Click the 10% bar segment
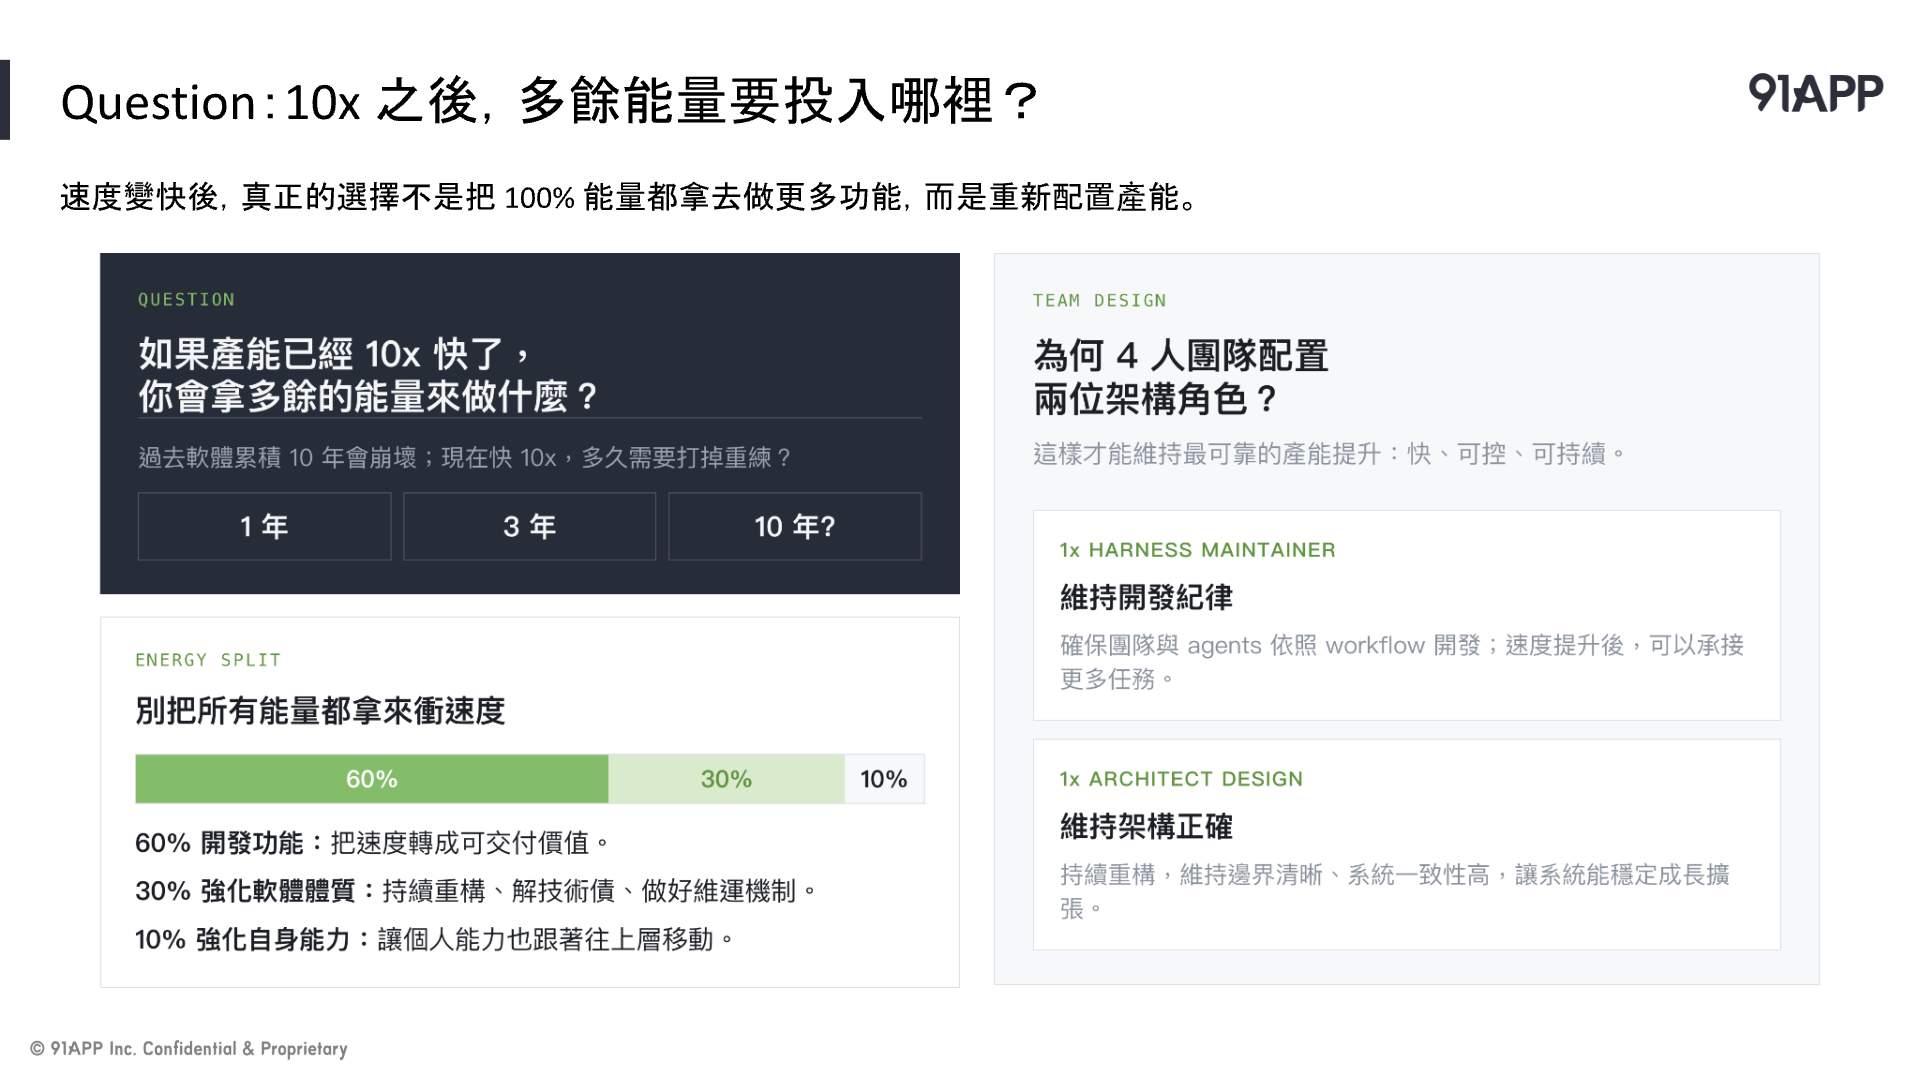Viewport: 1920px width, 1080px height. [x=884, y=779]
